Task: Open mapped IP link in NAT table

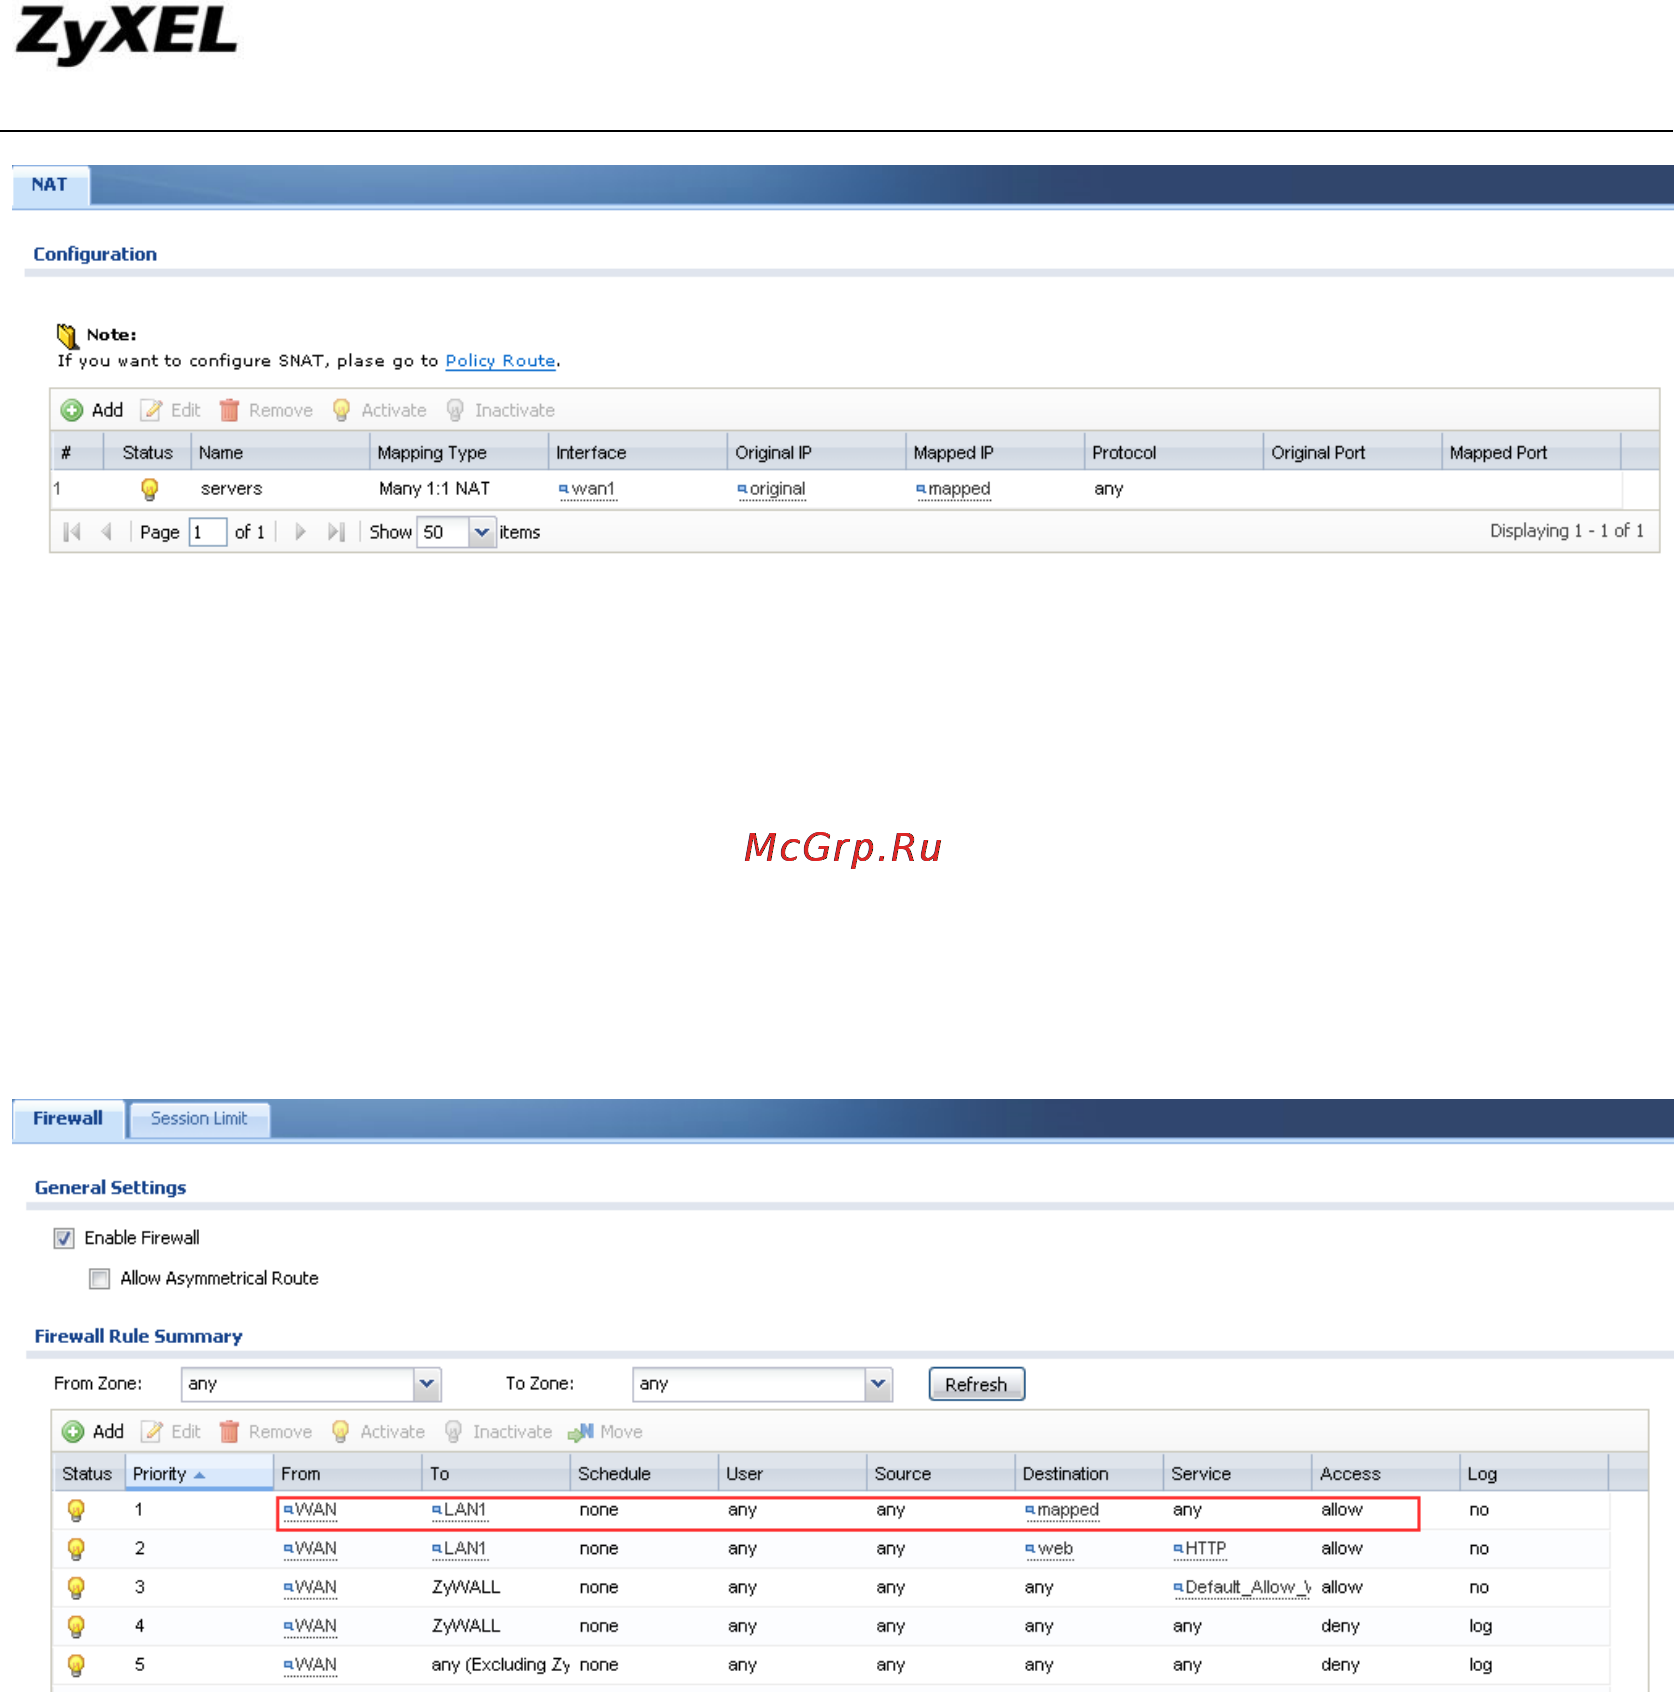Action: [953, 489]
